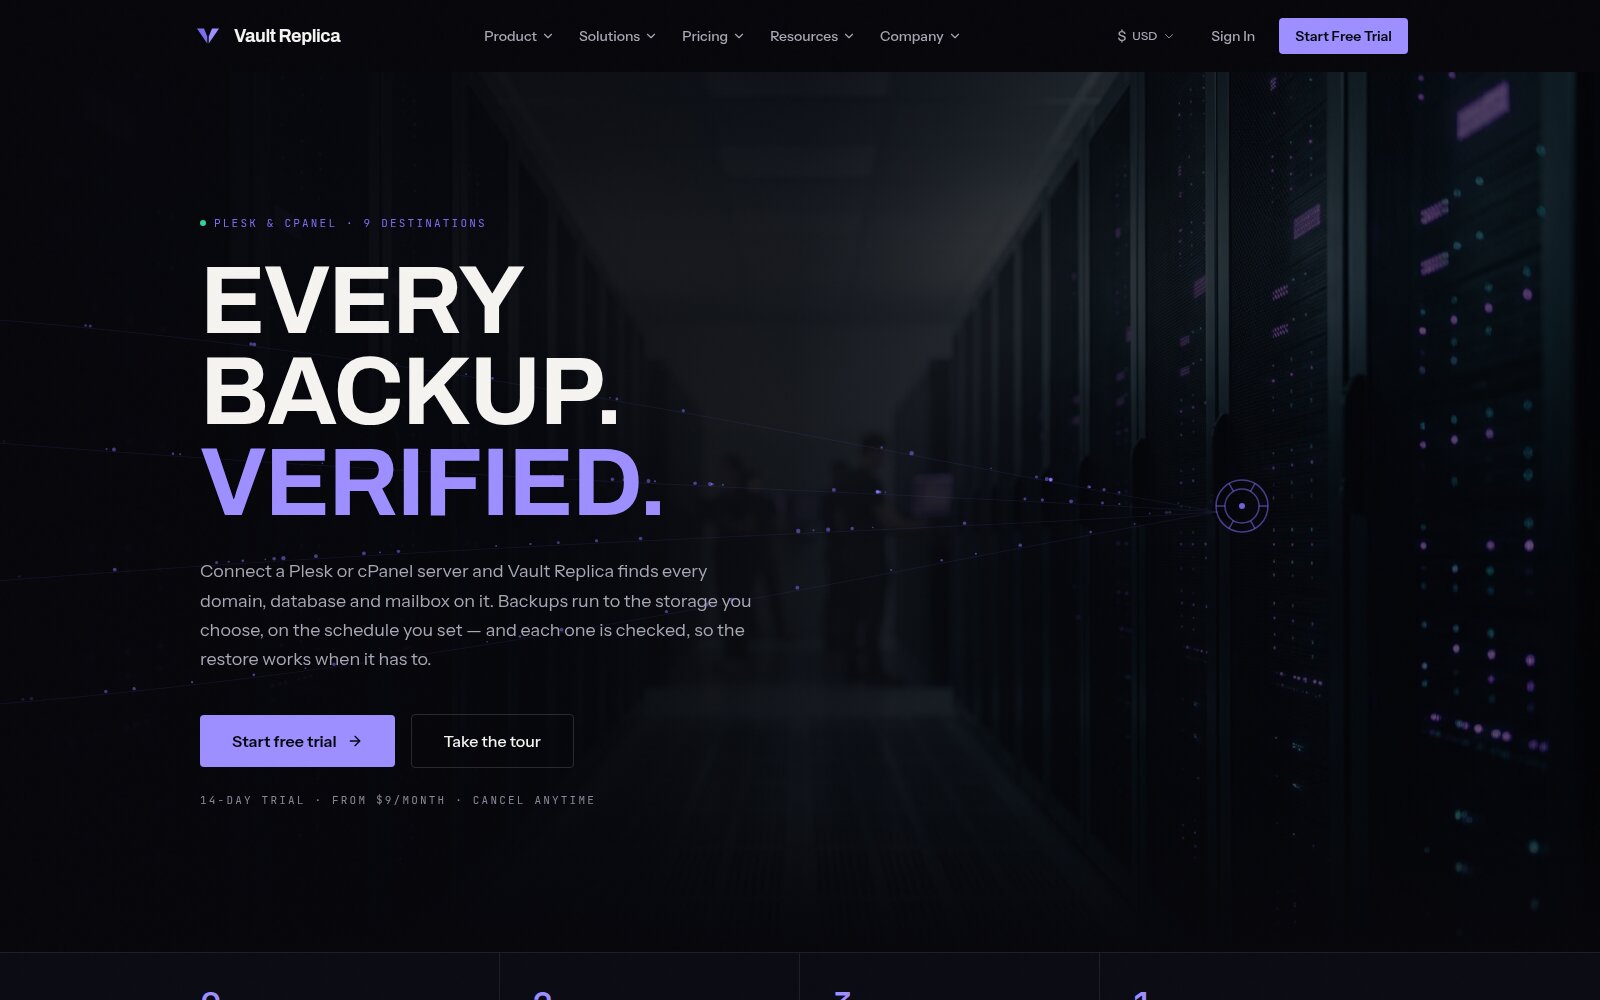Click the Take the tour button
This screenshot has width=1600, height=1000.
click(492, 741)
